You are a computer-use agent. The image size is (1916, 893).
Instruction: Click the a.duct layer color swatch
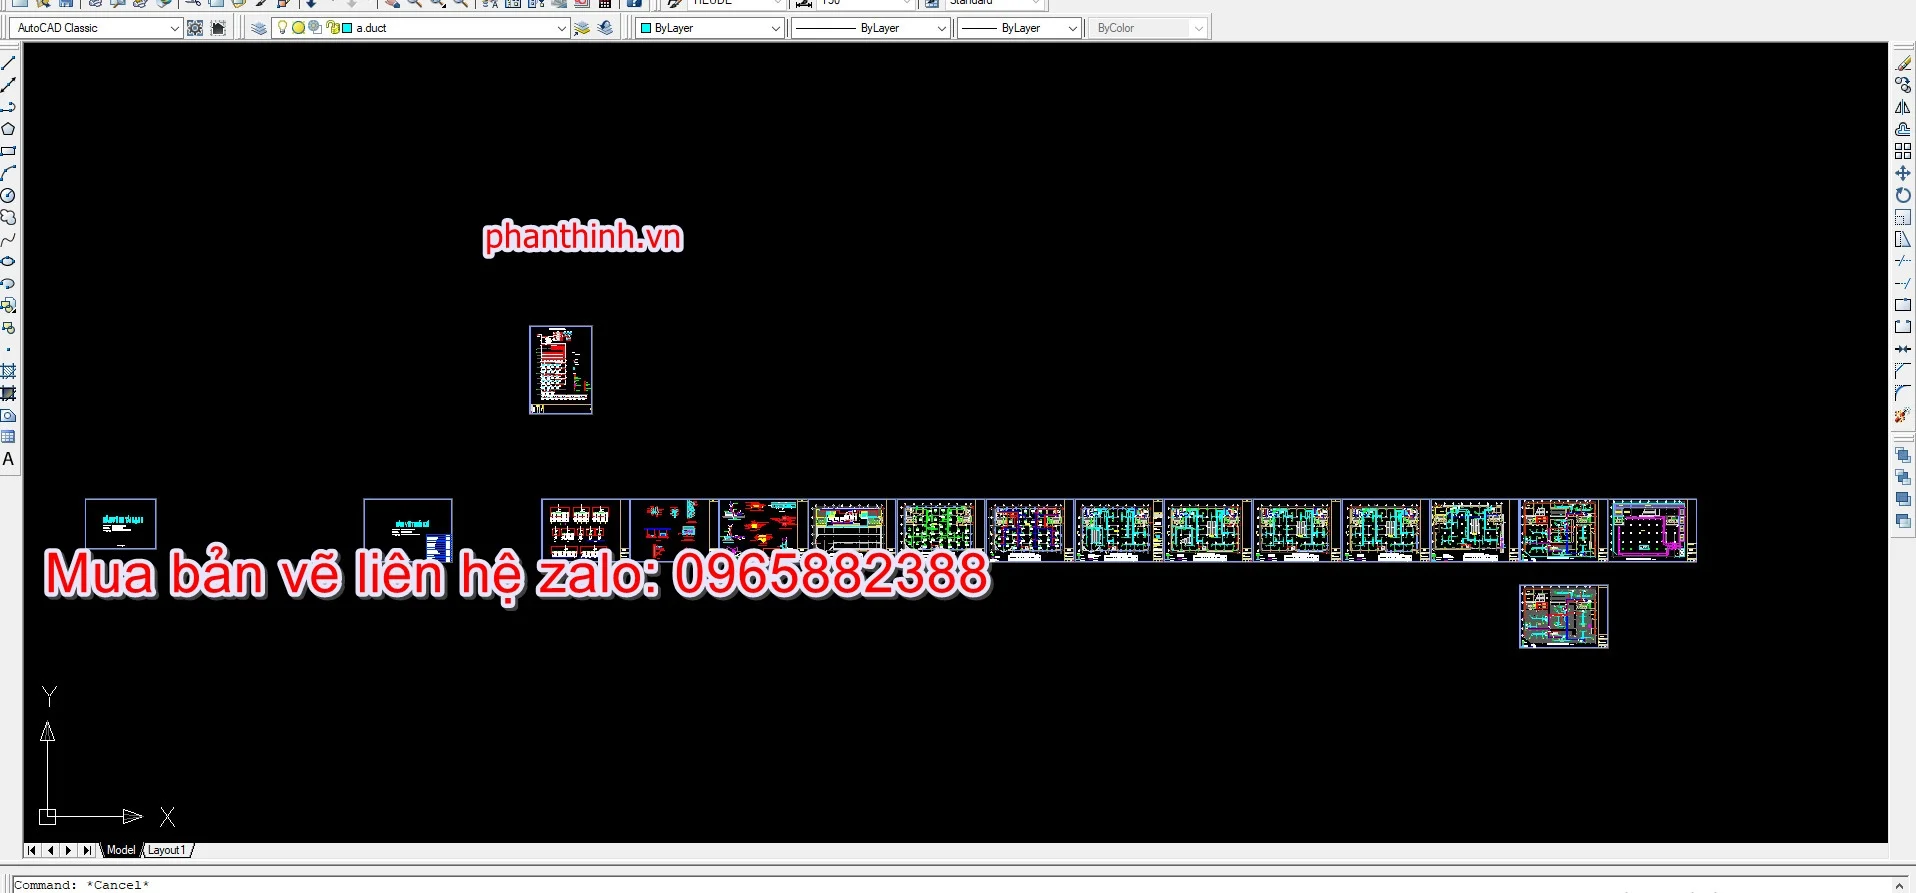pos(347,28)
